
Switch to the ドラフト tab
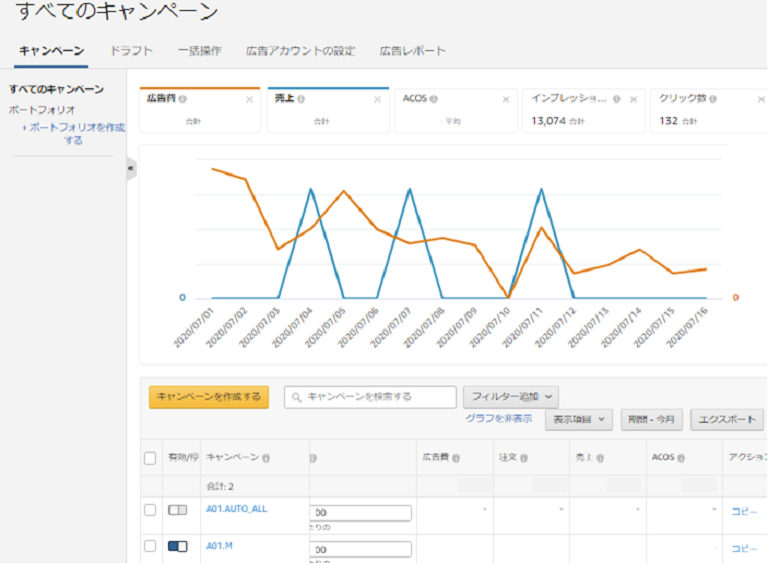[x=131, y=51]
